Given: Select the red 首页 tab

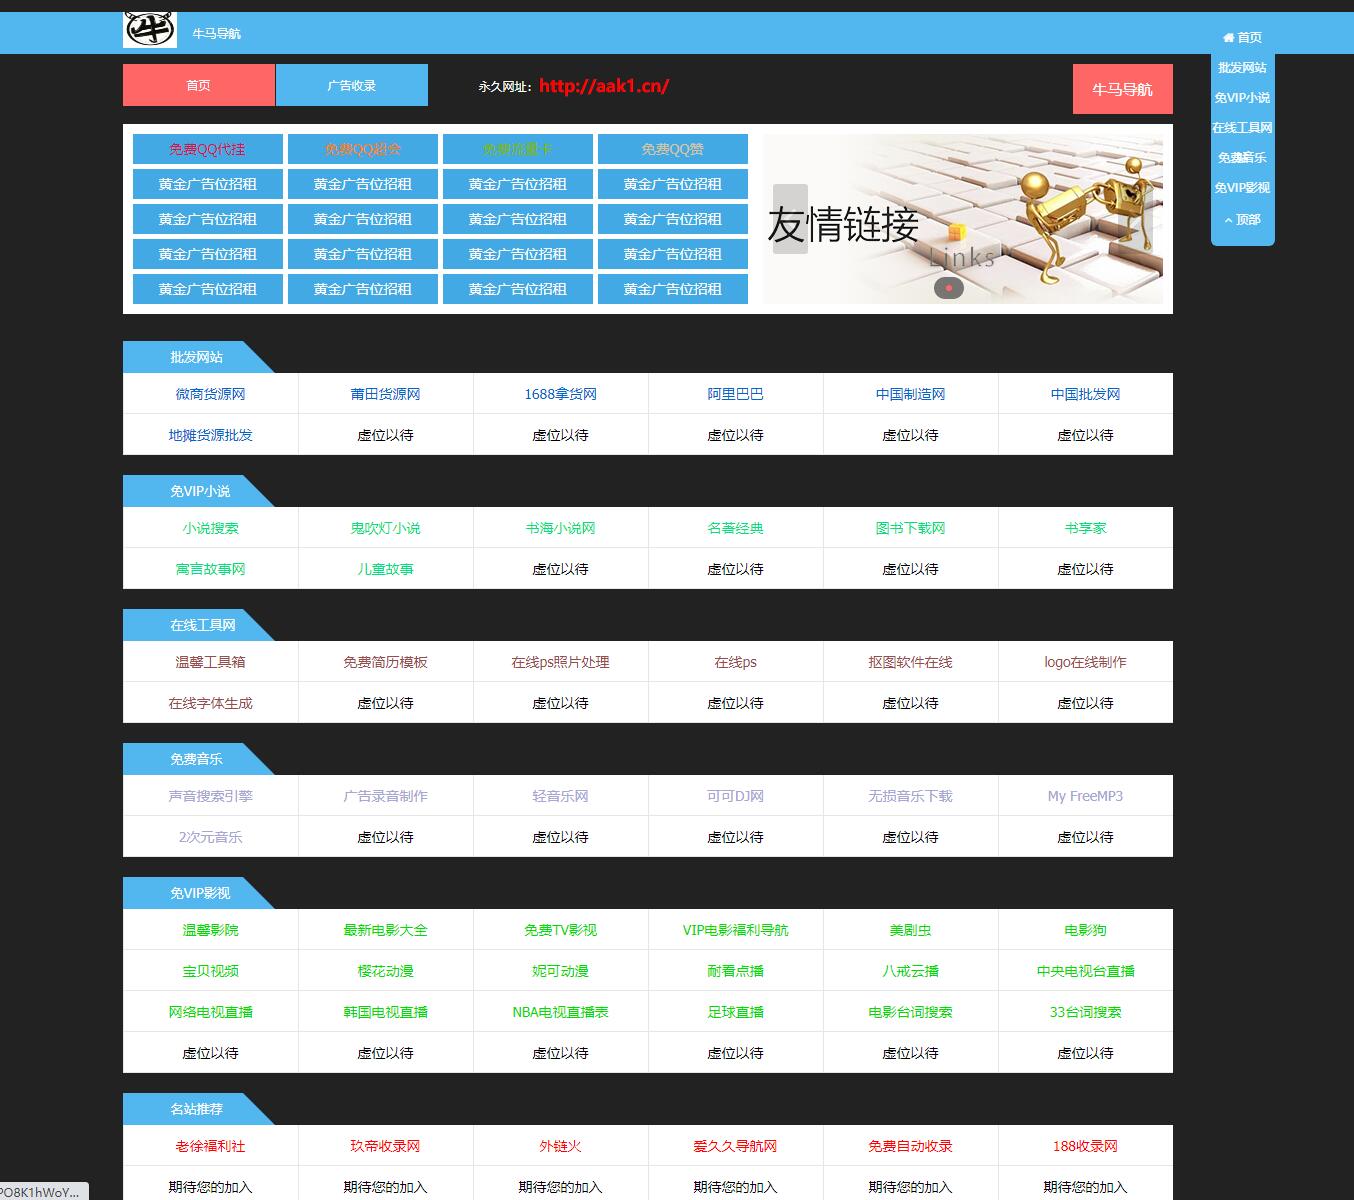Looking at the screenshot, I should coord(199,85).
